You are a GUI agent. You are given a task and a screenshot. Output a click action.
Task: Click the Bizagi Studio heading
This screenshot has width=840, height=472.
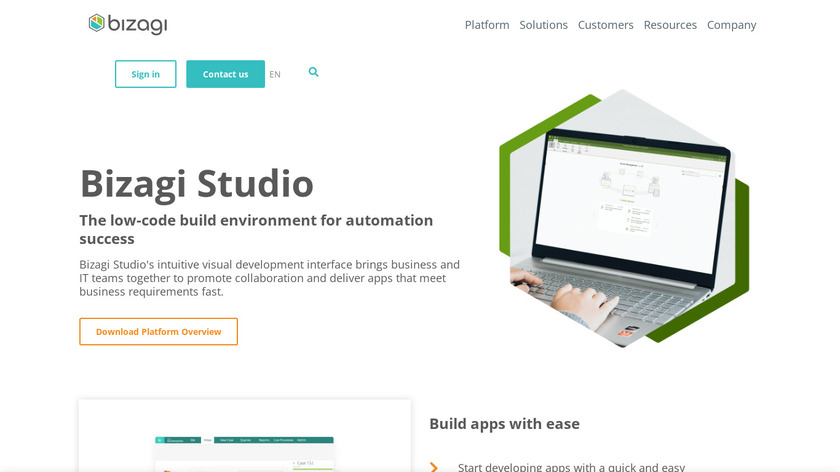click(x=197, y=184)
